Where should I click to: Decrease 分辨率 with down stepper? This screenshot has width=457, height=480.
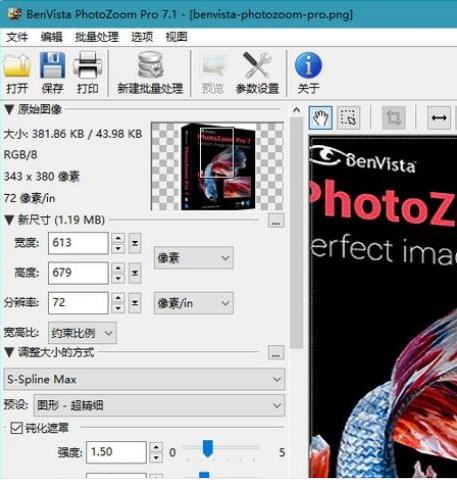click(118, 308)
